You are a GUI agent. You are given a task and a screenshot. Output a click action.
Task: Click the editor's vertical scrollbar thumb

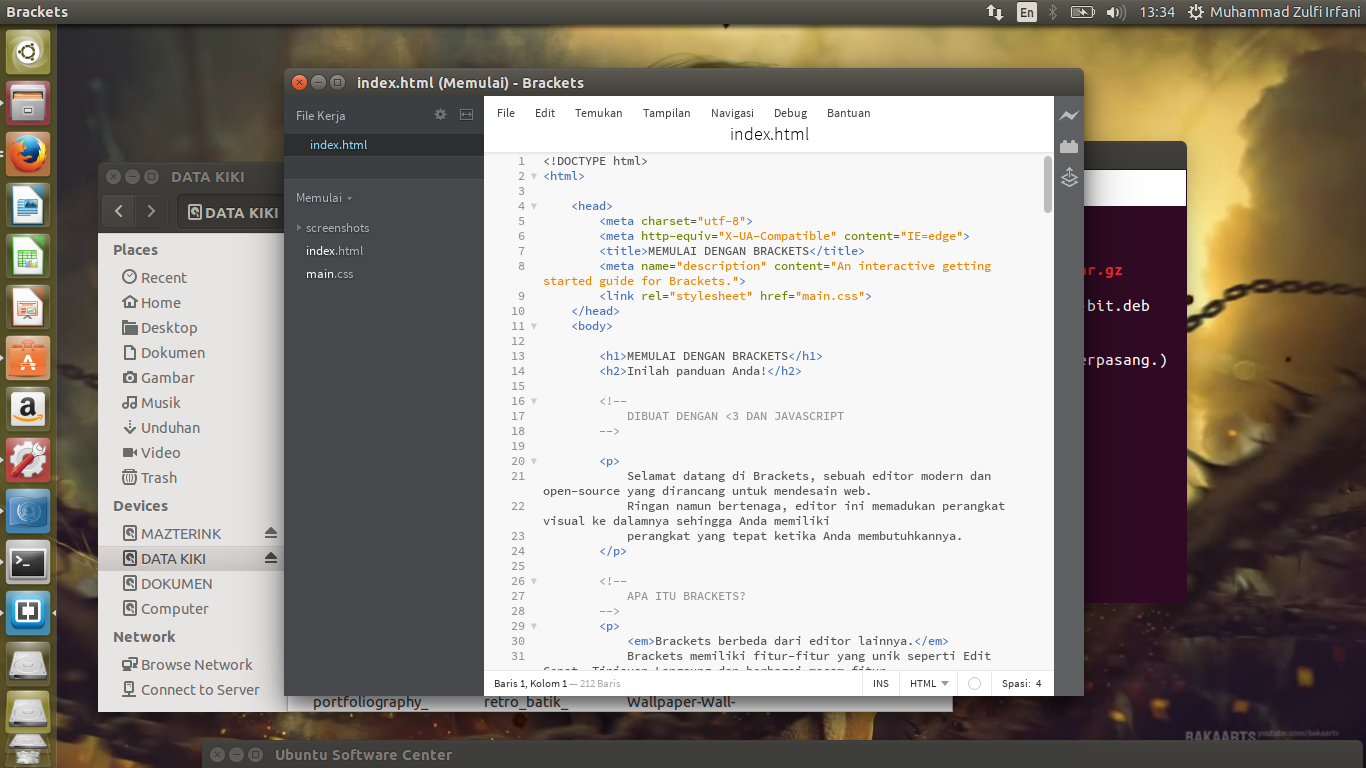(x=1048, y=184)
